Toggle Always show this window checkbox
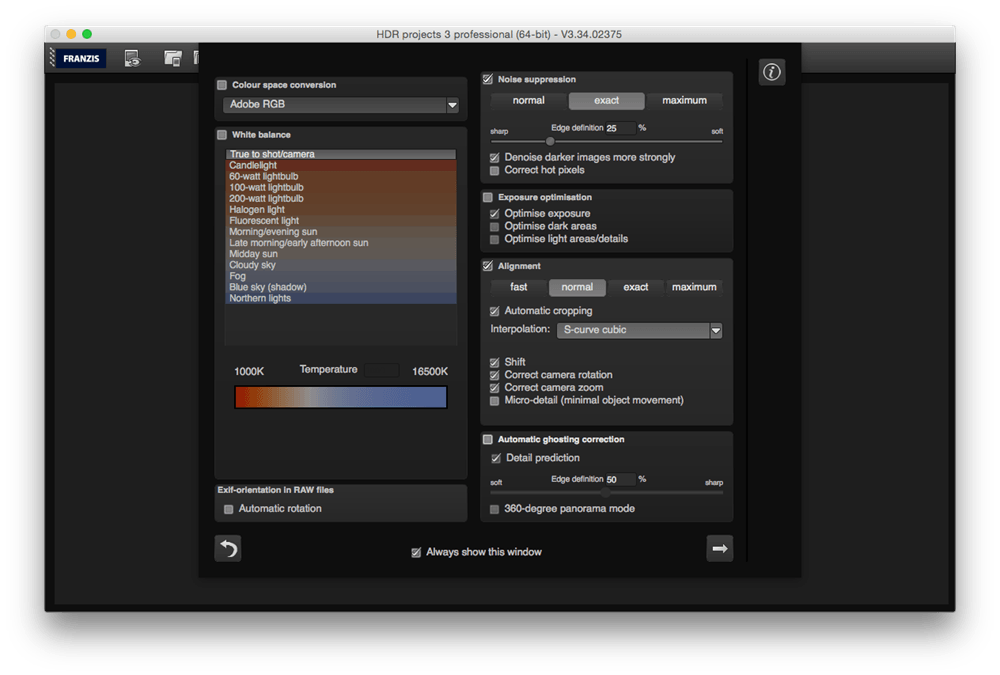The width and height of the screenshot is (1000, 675). pyautogui.click(x=416, y=553)
